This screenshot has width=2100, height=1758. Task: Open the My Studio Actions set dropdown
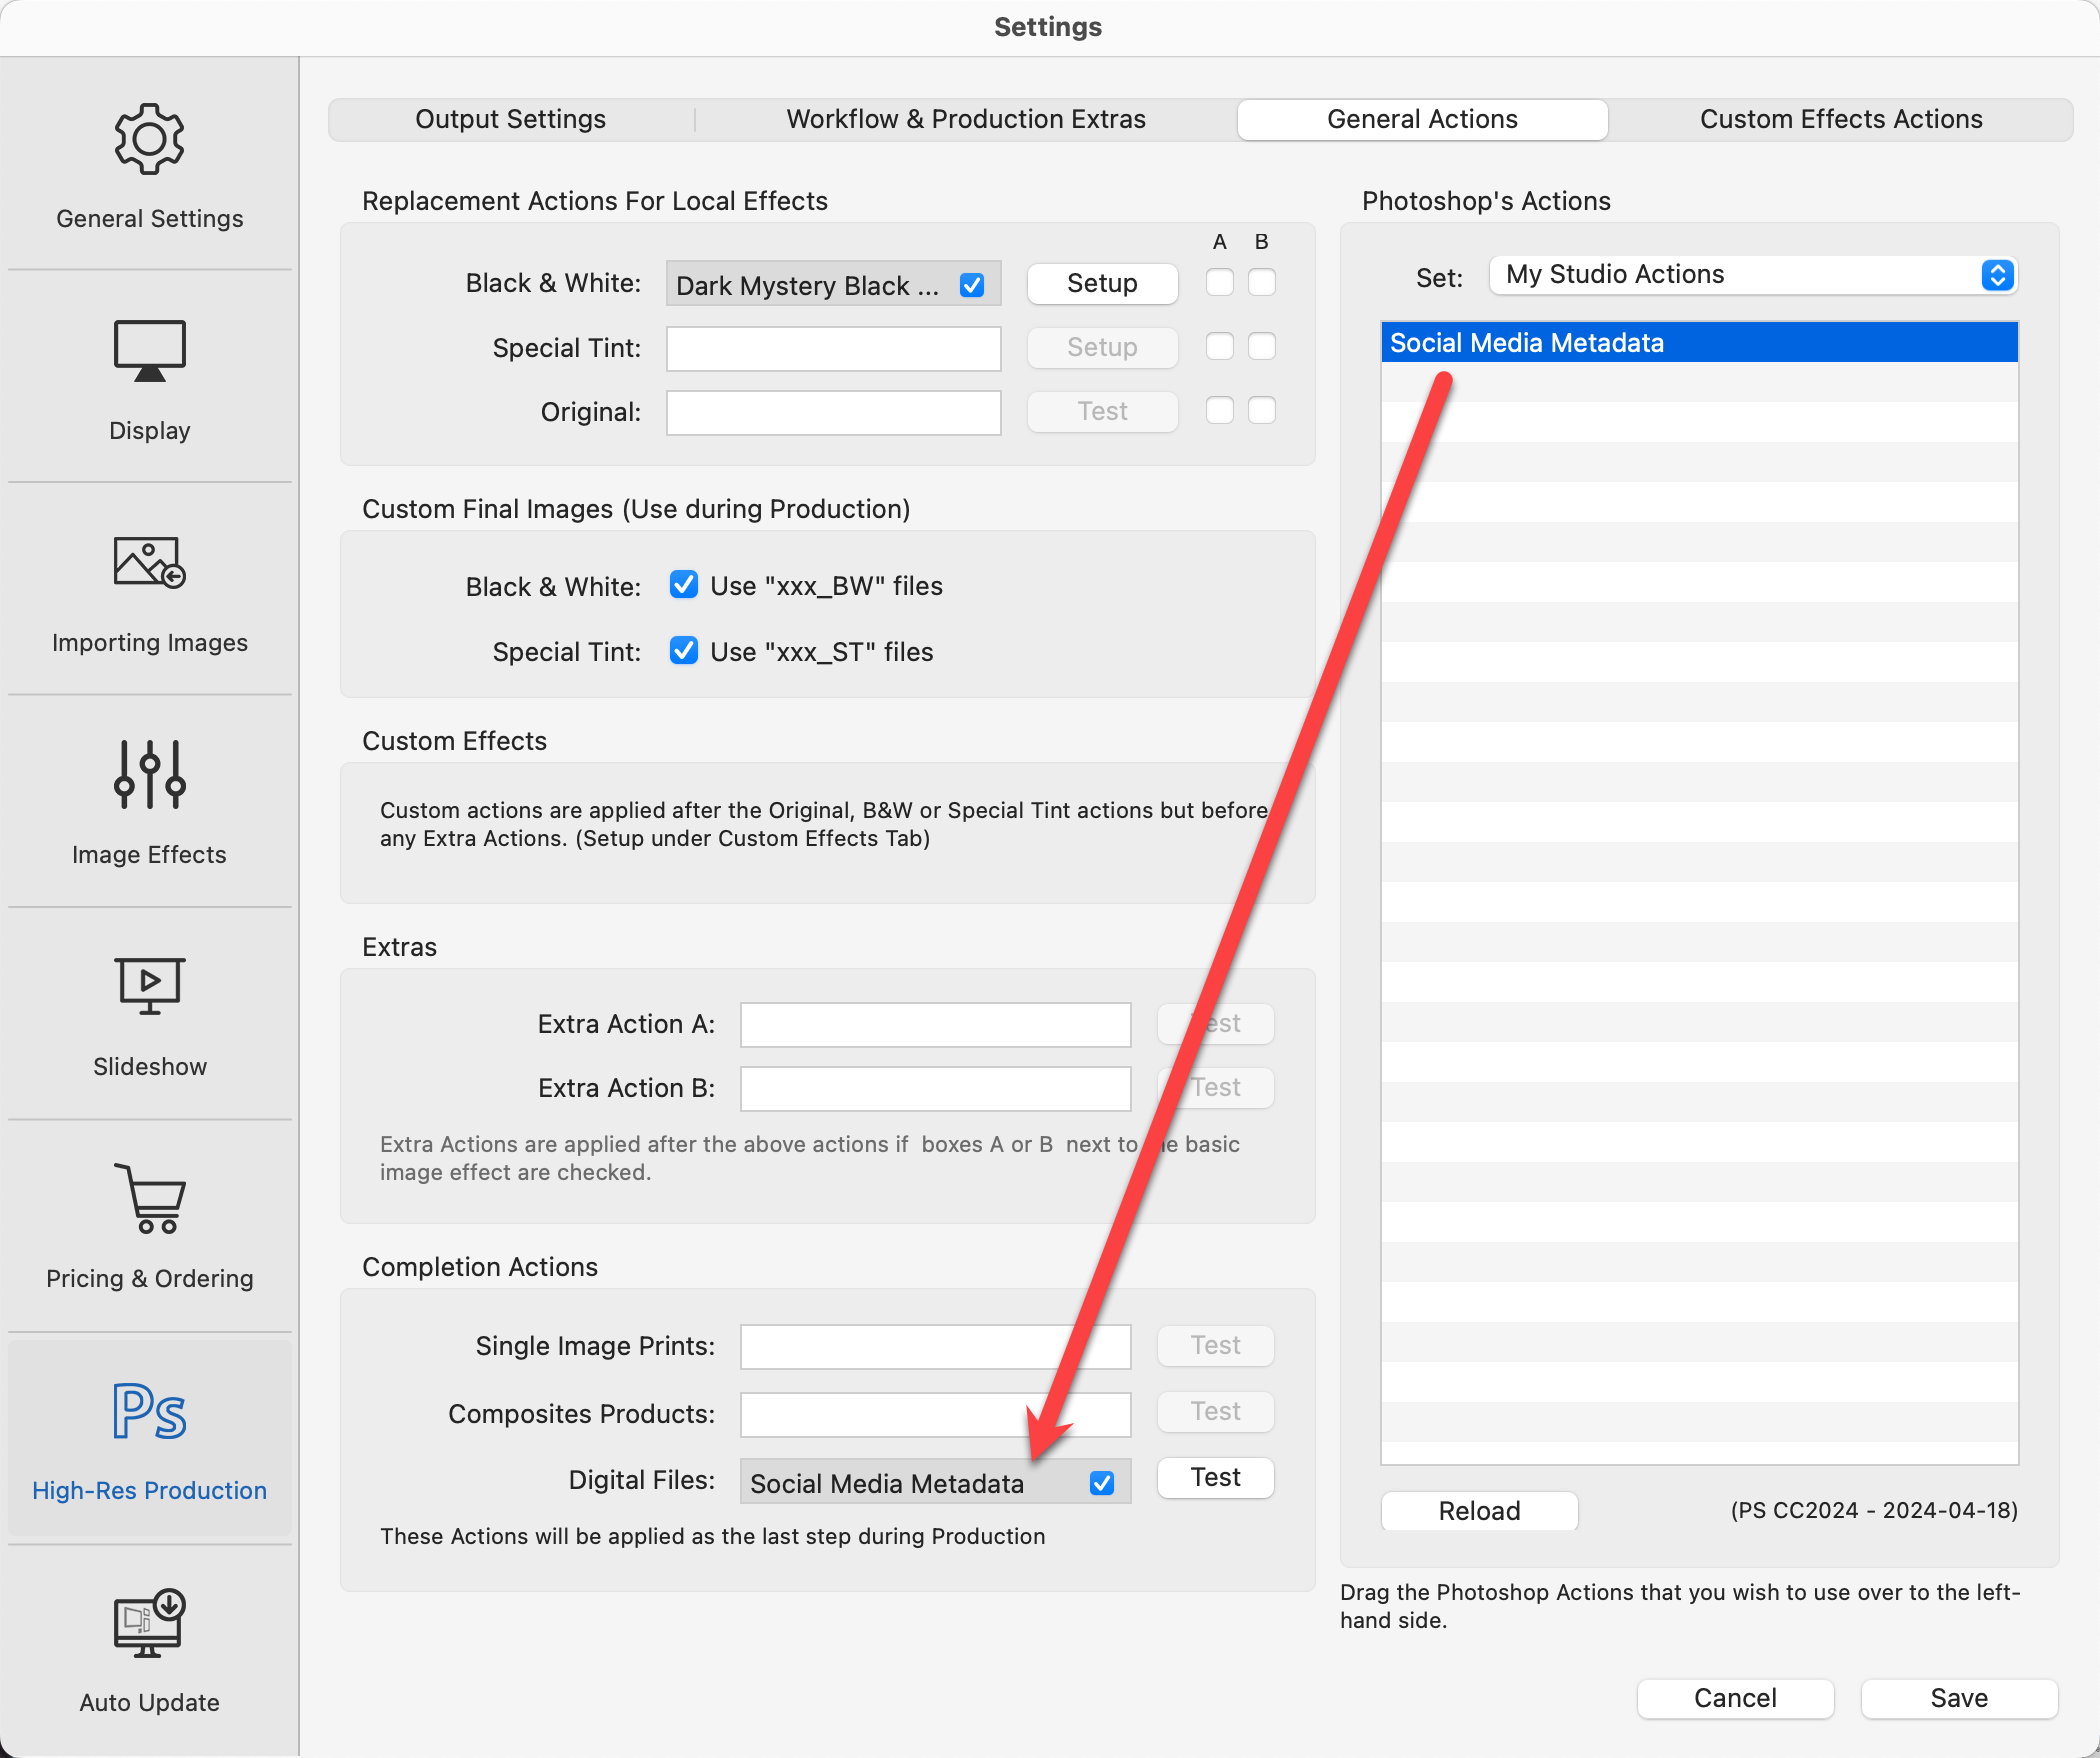pyautogui.click(x=1752, y=275)
